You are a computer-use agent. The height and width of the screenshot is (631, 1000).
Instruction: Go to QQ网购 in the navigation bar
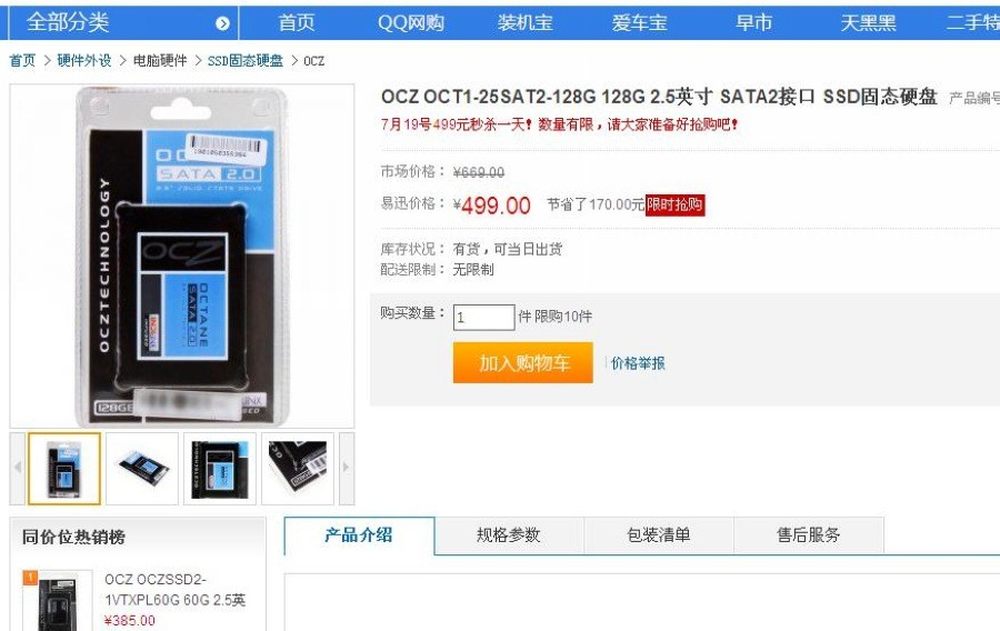point(411,23)
